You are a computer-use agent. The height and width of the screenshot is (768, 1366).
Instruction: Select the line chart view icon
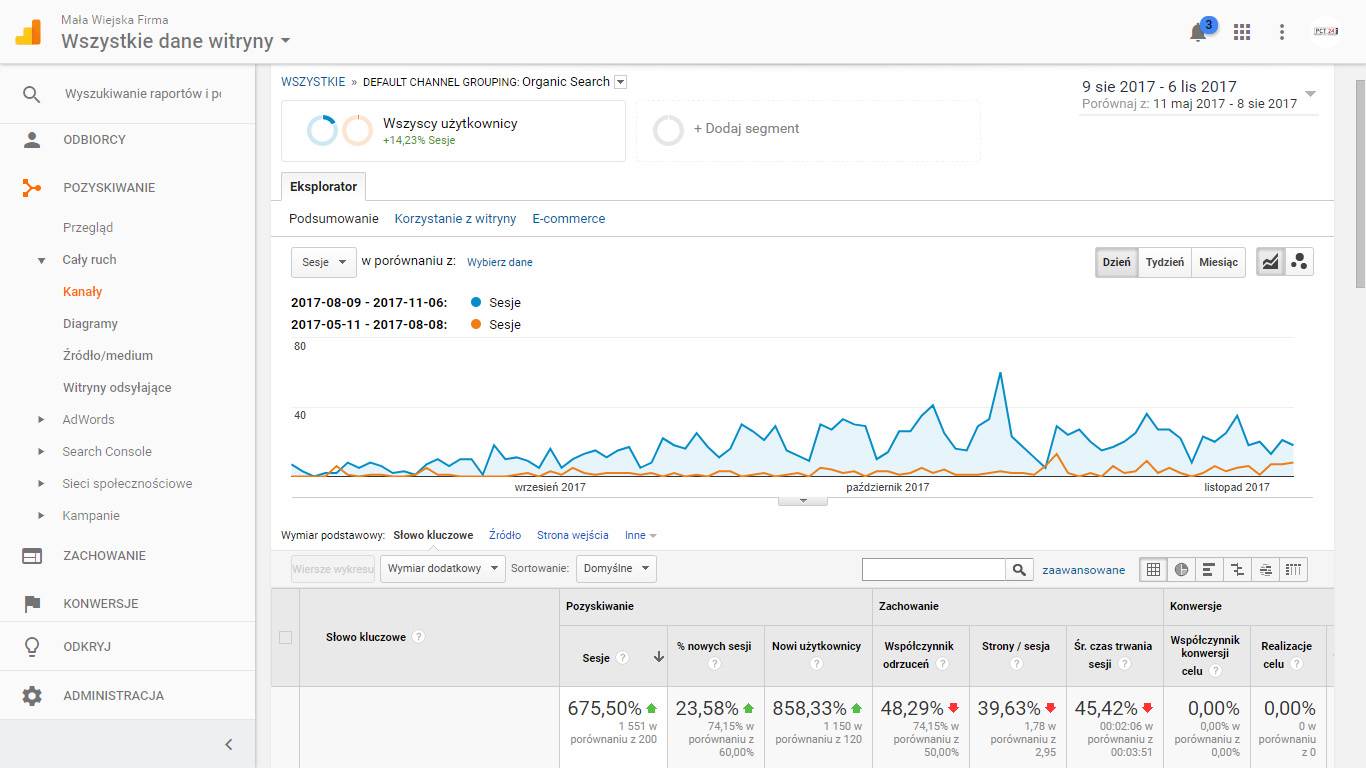tap(1271, 262)
